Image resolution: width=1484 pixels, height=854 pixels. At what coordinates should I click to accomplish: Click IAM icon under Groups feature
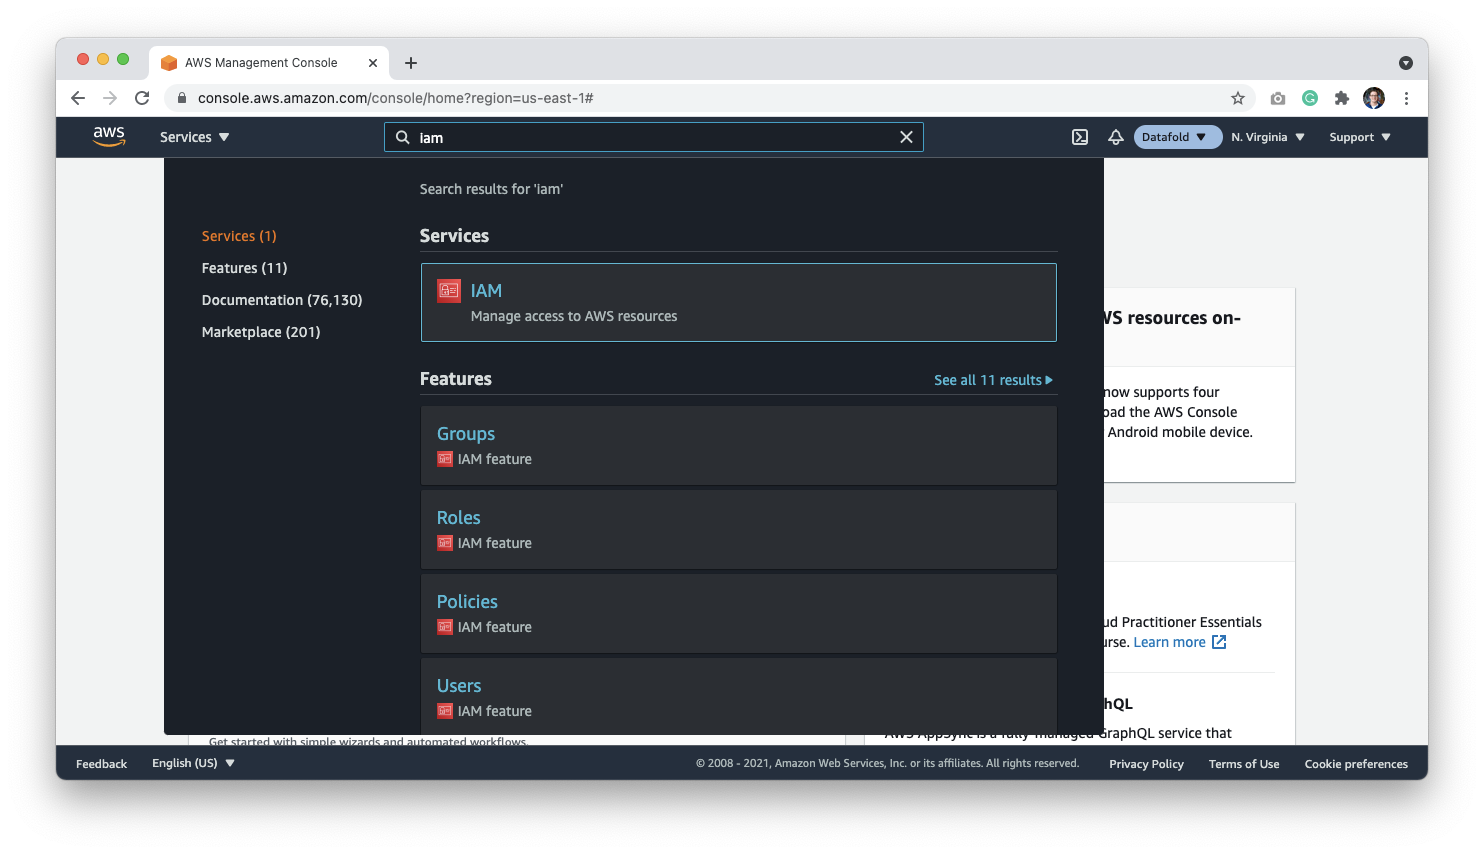point(445,459)
